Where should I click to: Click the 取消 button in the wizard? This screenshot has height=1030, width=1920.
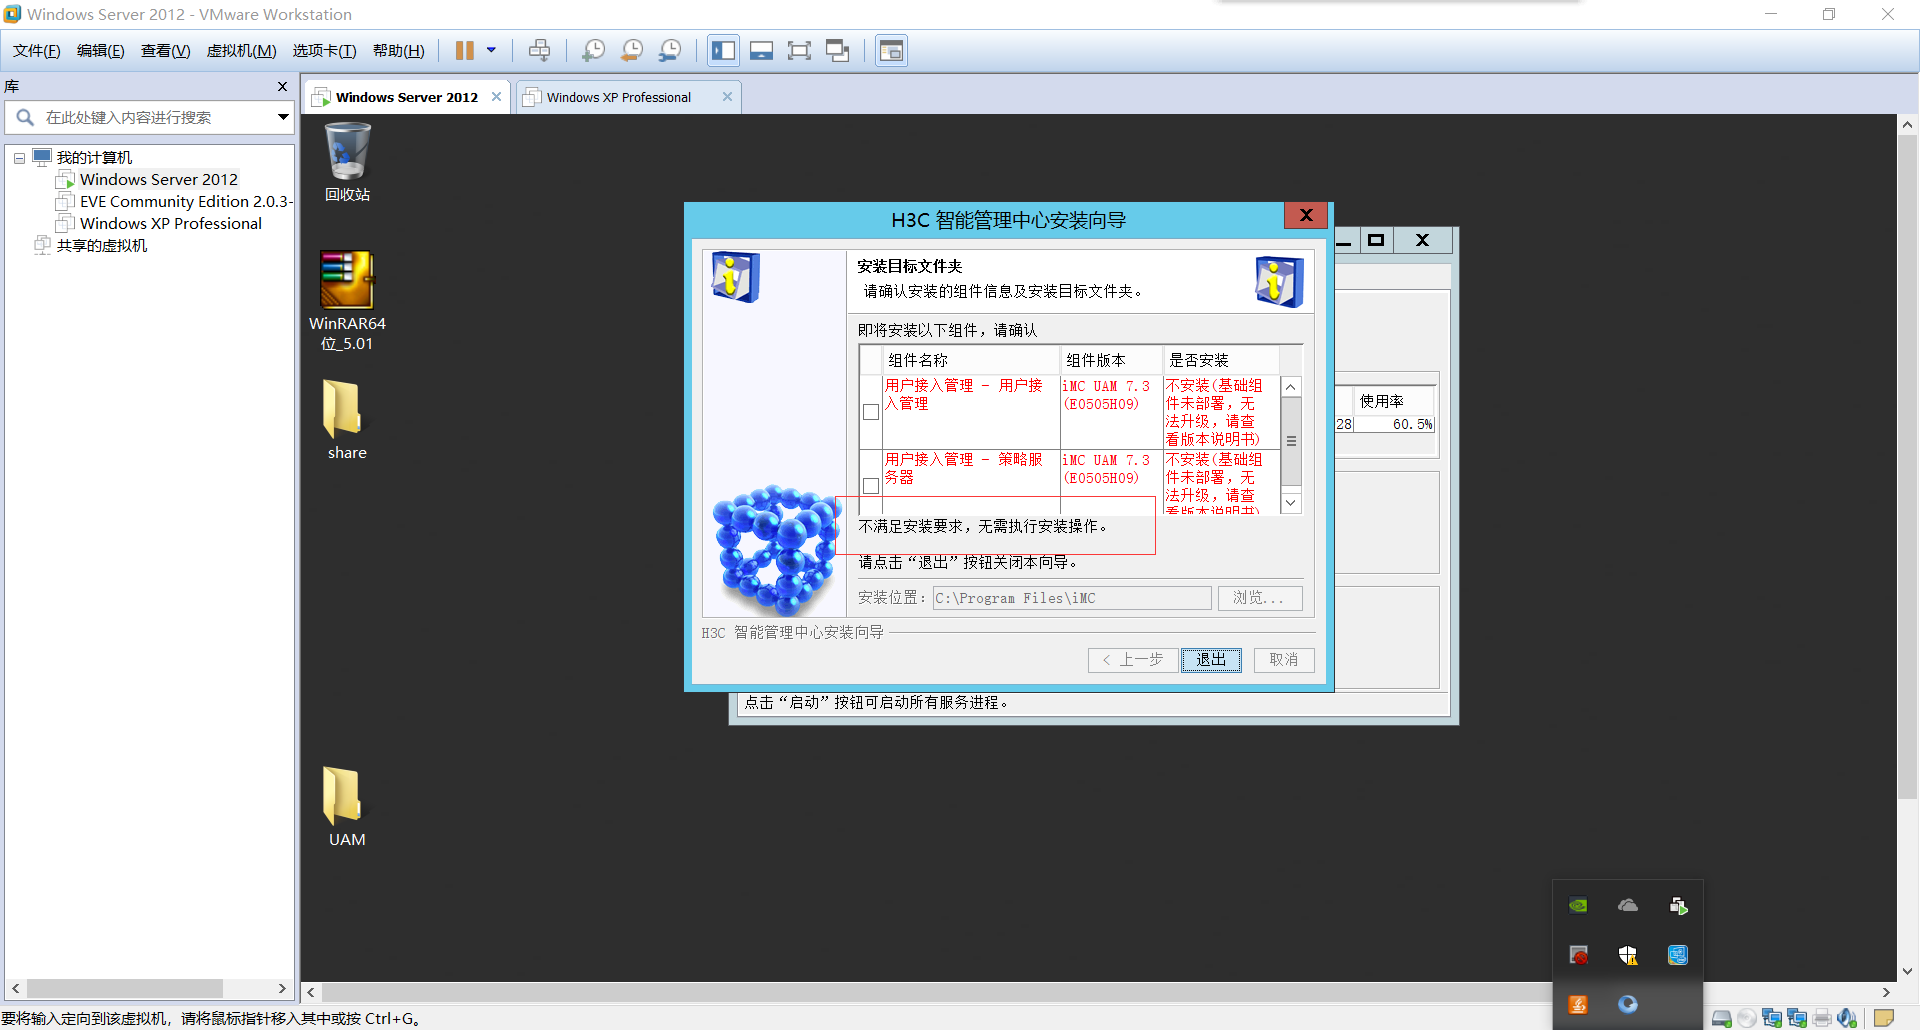pyautogui.click(x=1284, y=660)
